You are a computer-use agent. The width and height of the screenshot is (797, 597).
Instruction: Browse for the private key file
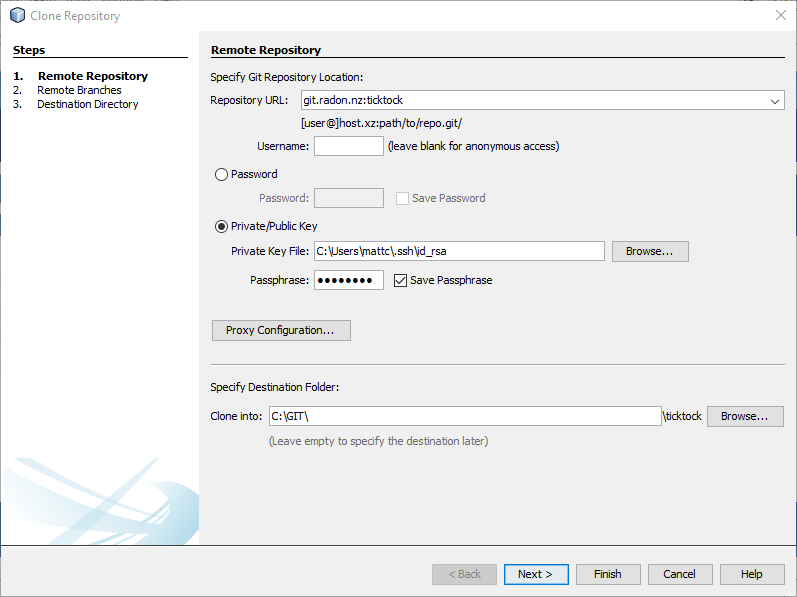pyautogui.click(x=650, y=252)
